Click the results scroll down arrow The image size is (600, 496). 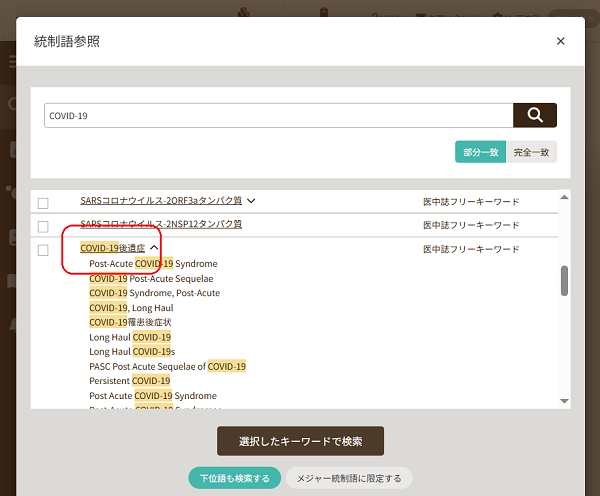coord(564,401)
